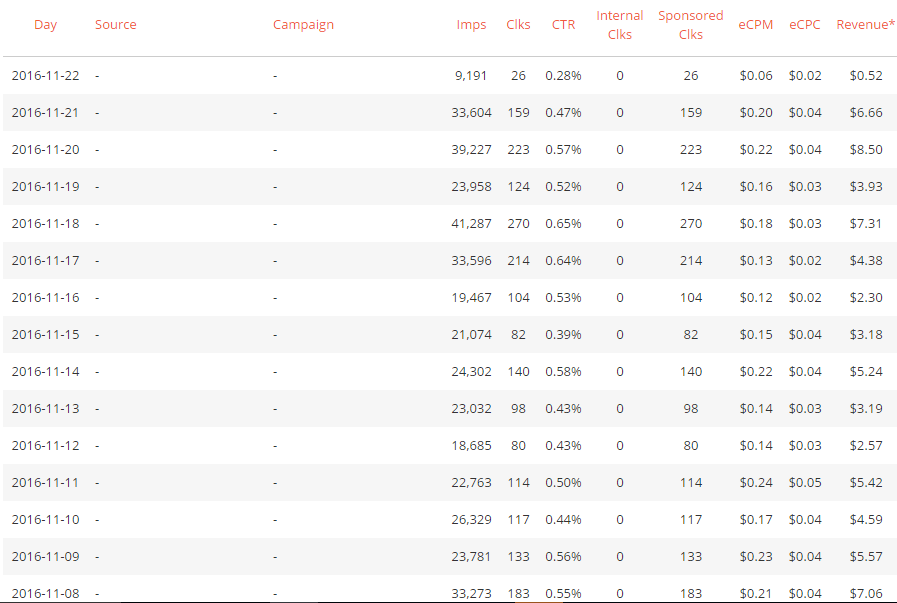Click the $6.66 revenue value

click(x=865, y=113)
